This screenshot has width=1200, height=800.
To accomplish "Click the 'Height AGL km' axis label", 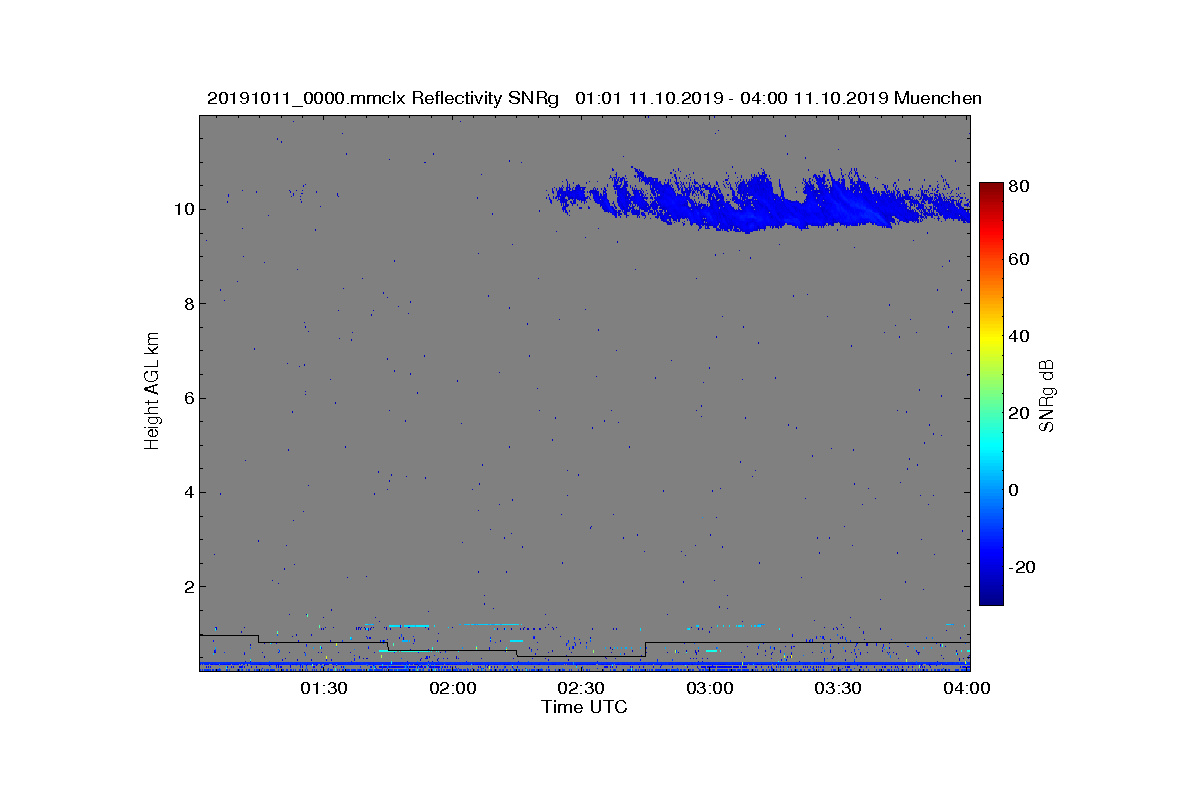I will click(152, 393).
